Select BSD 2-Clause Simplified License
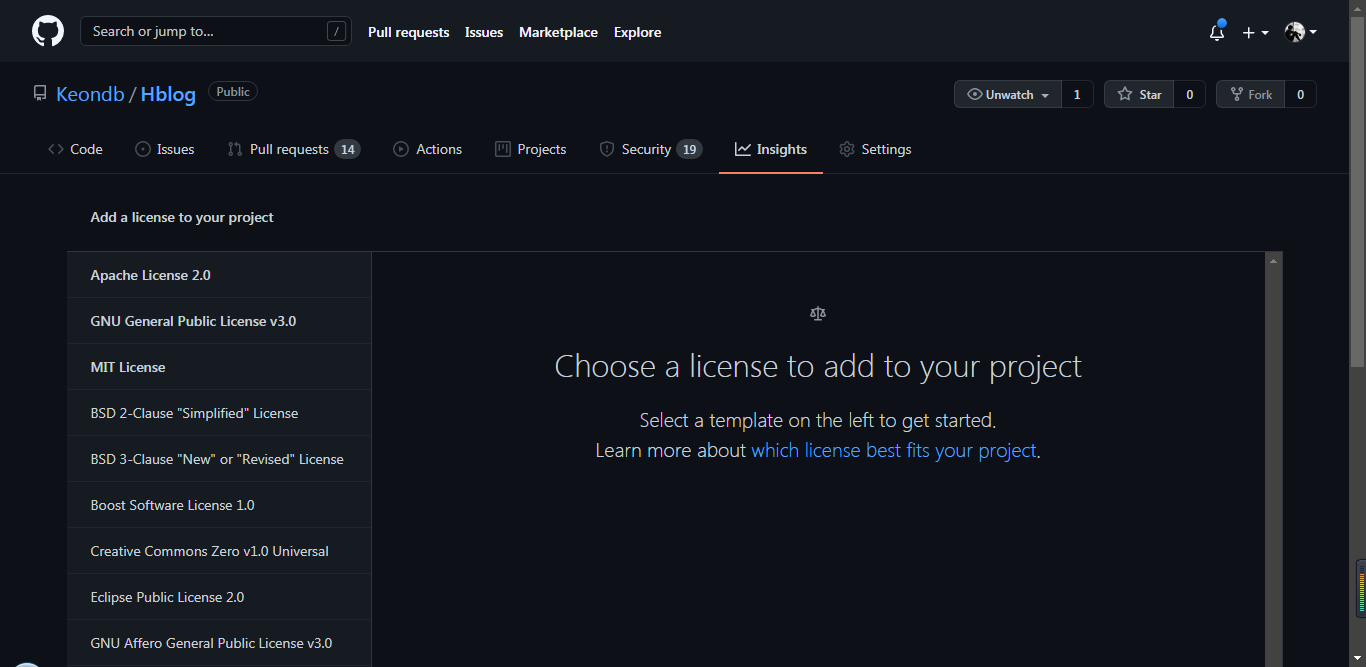 coord(219,413)
